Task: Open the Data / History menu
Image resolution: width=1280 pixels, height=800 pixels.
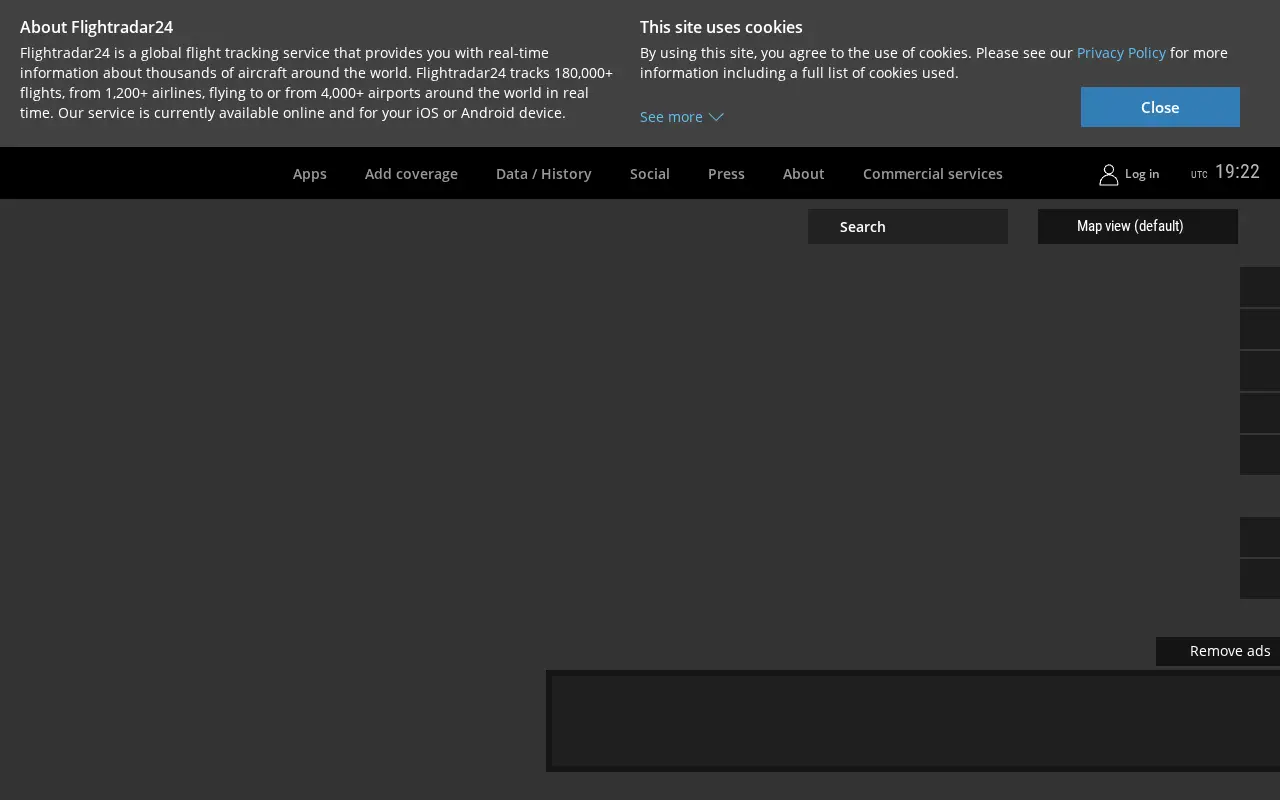Action: pos(544,174)
